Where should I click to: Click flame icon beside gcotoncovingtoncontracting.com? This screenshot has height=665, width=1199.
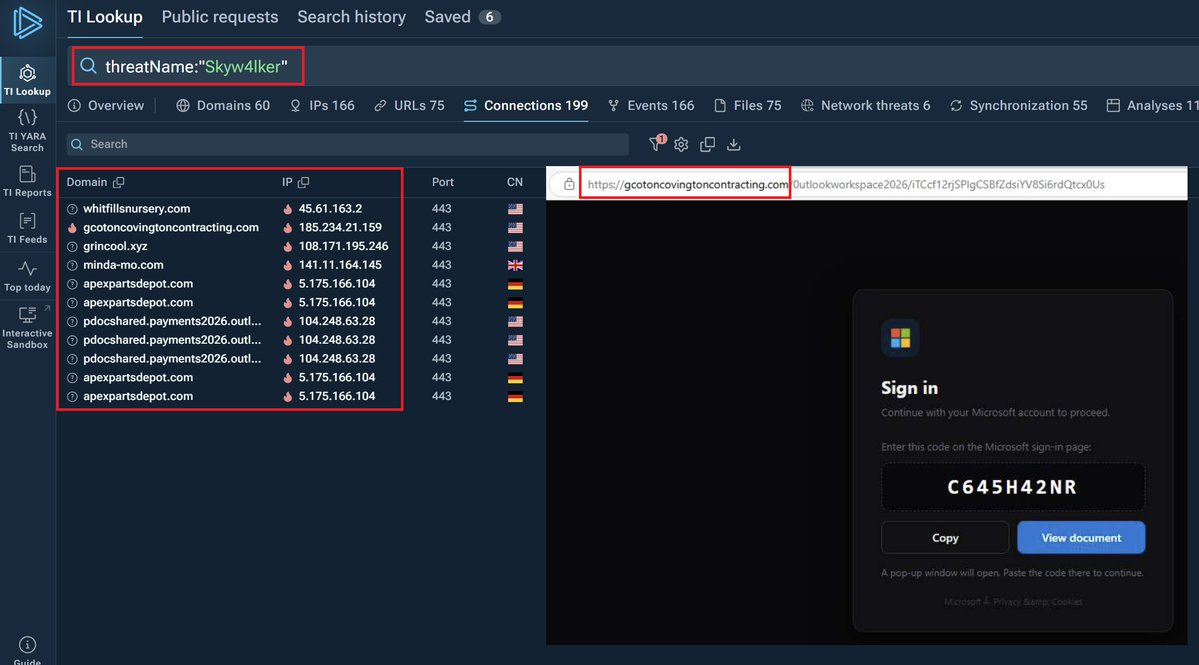[x=72, y=228]
